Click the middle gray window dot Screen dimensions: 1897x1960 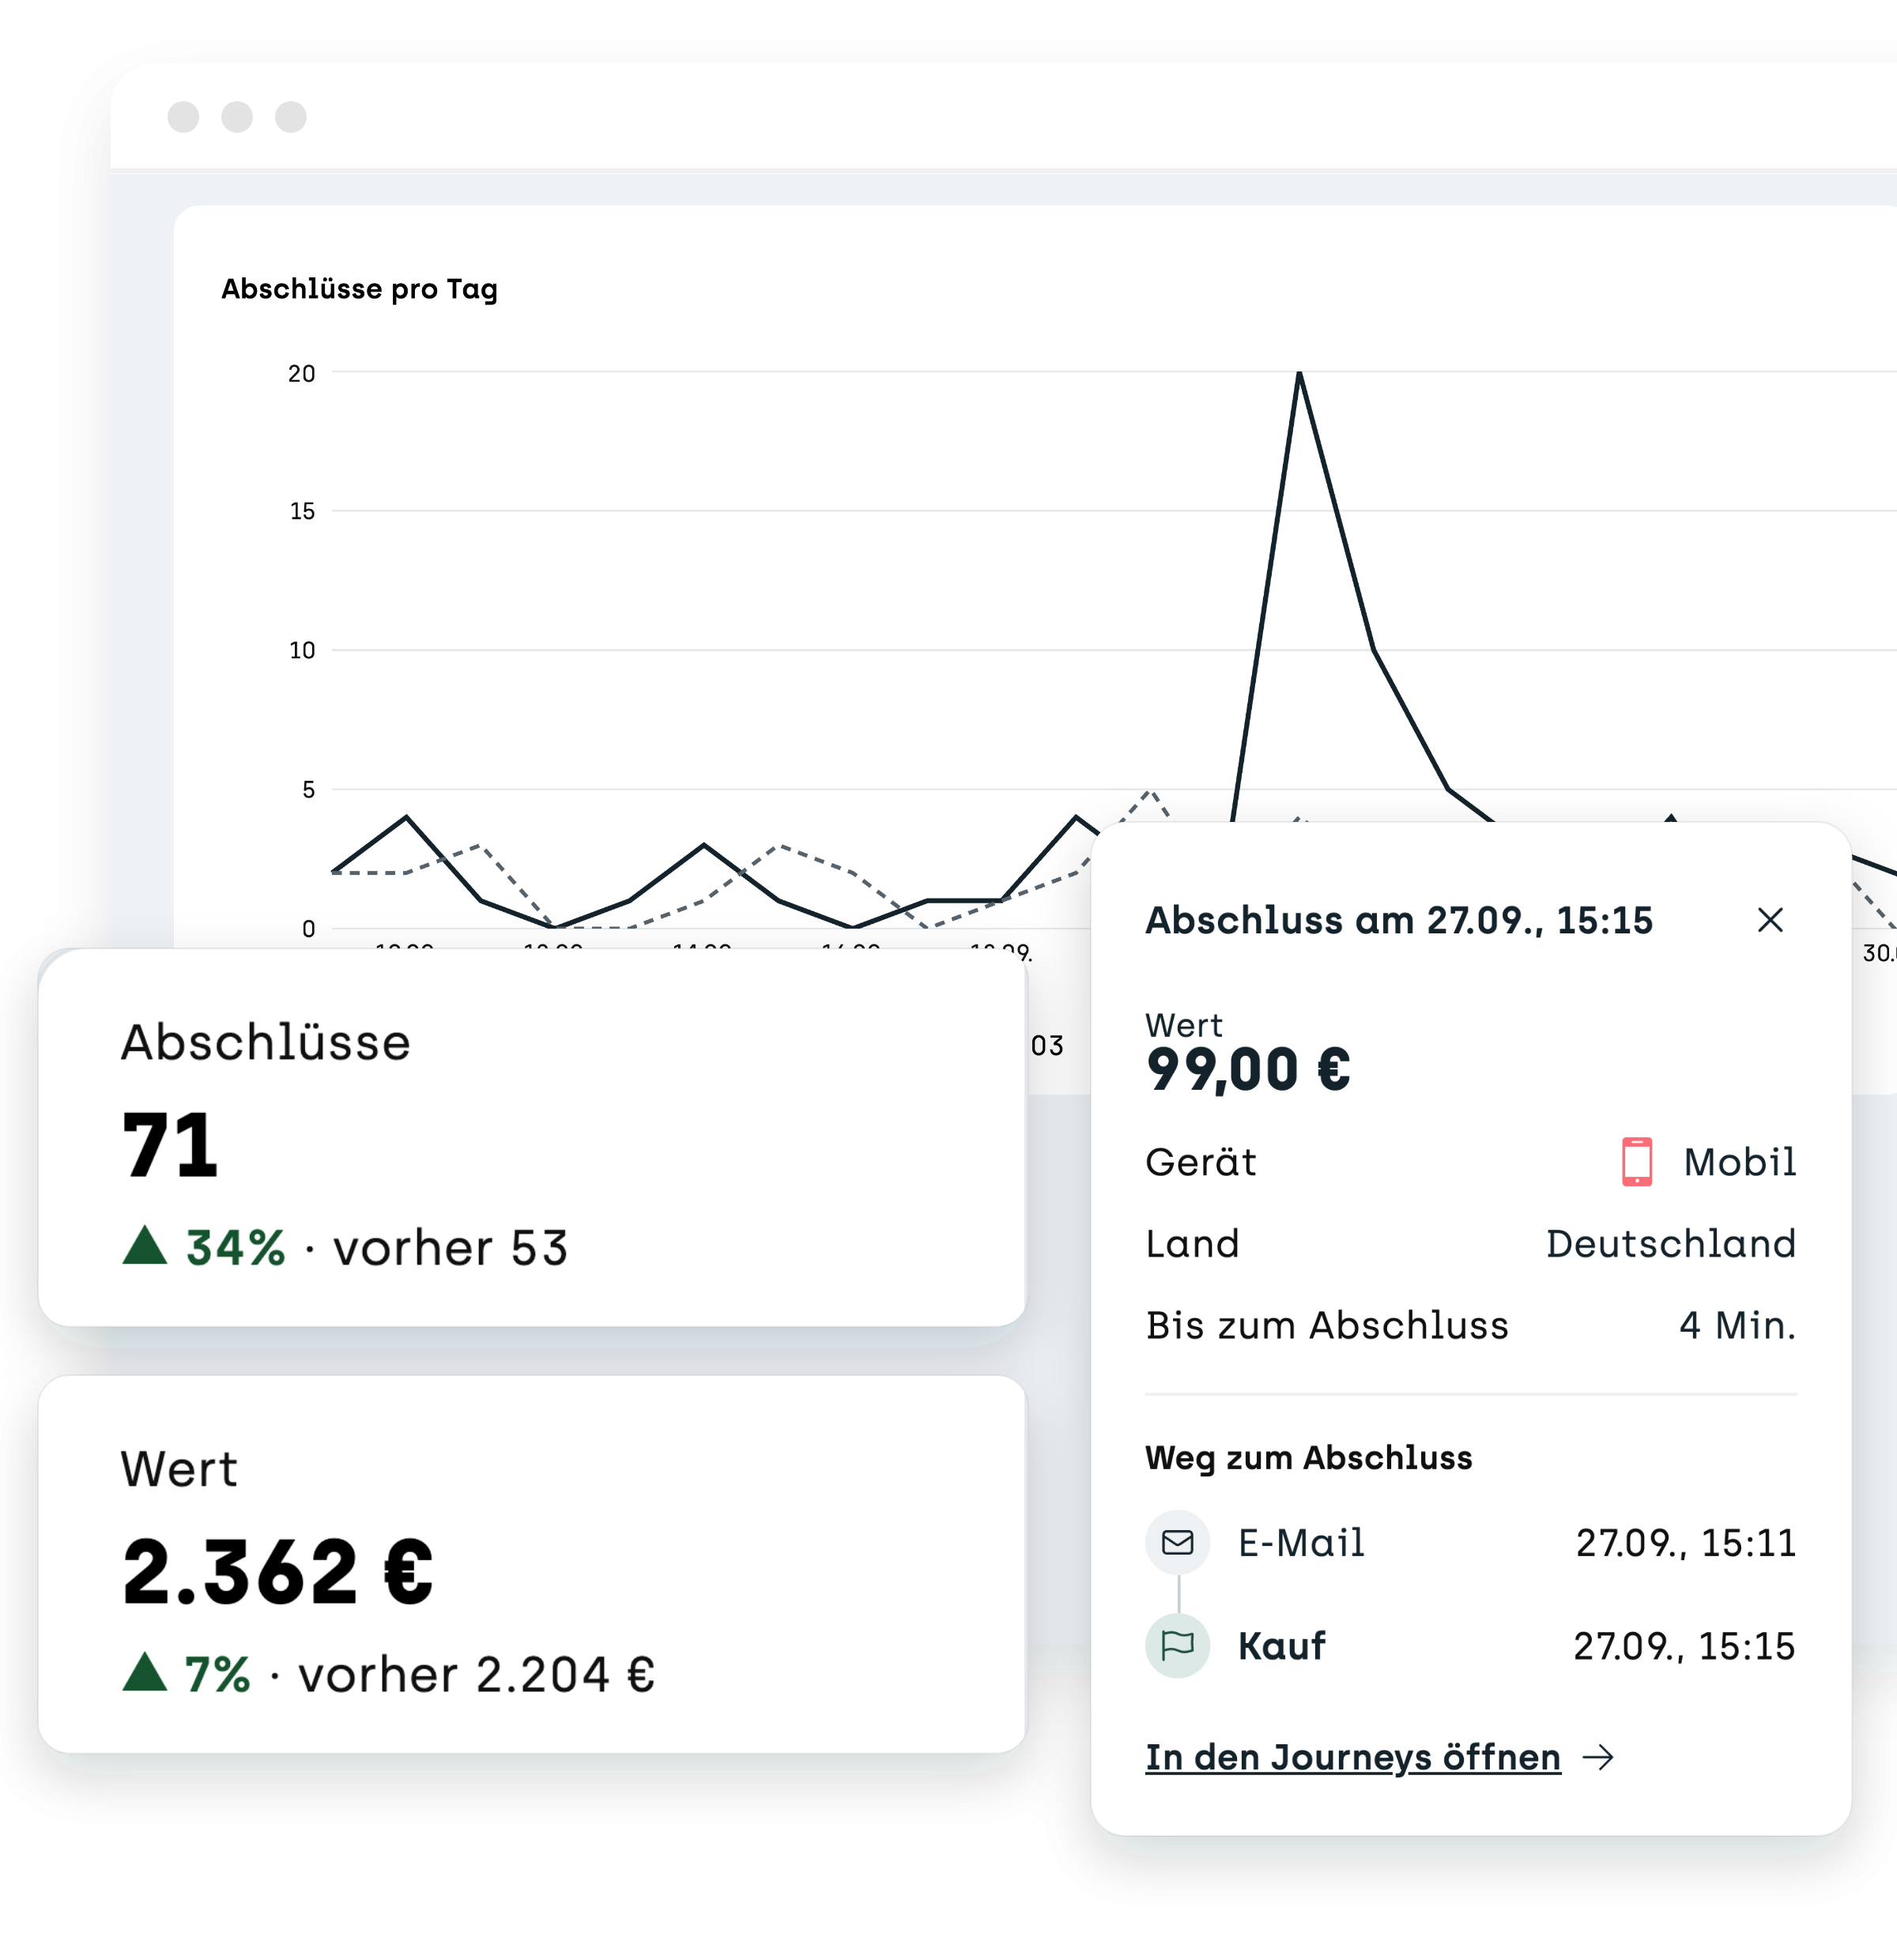pos(237,117)
